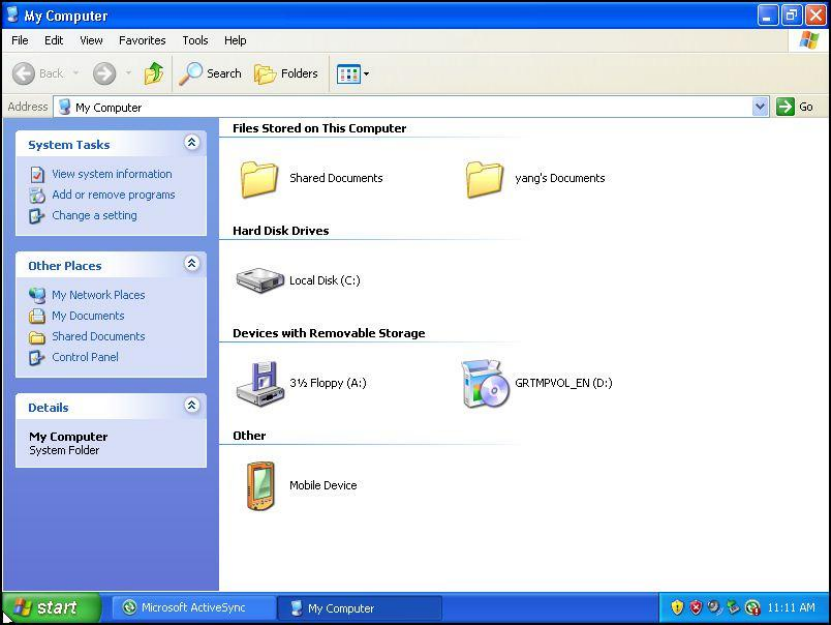This screenshot has height=625, width=831.
Task: Click the Shared Documents sidebar folder icon
Action: [37, 337]
